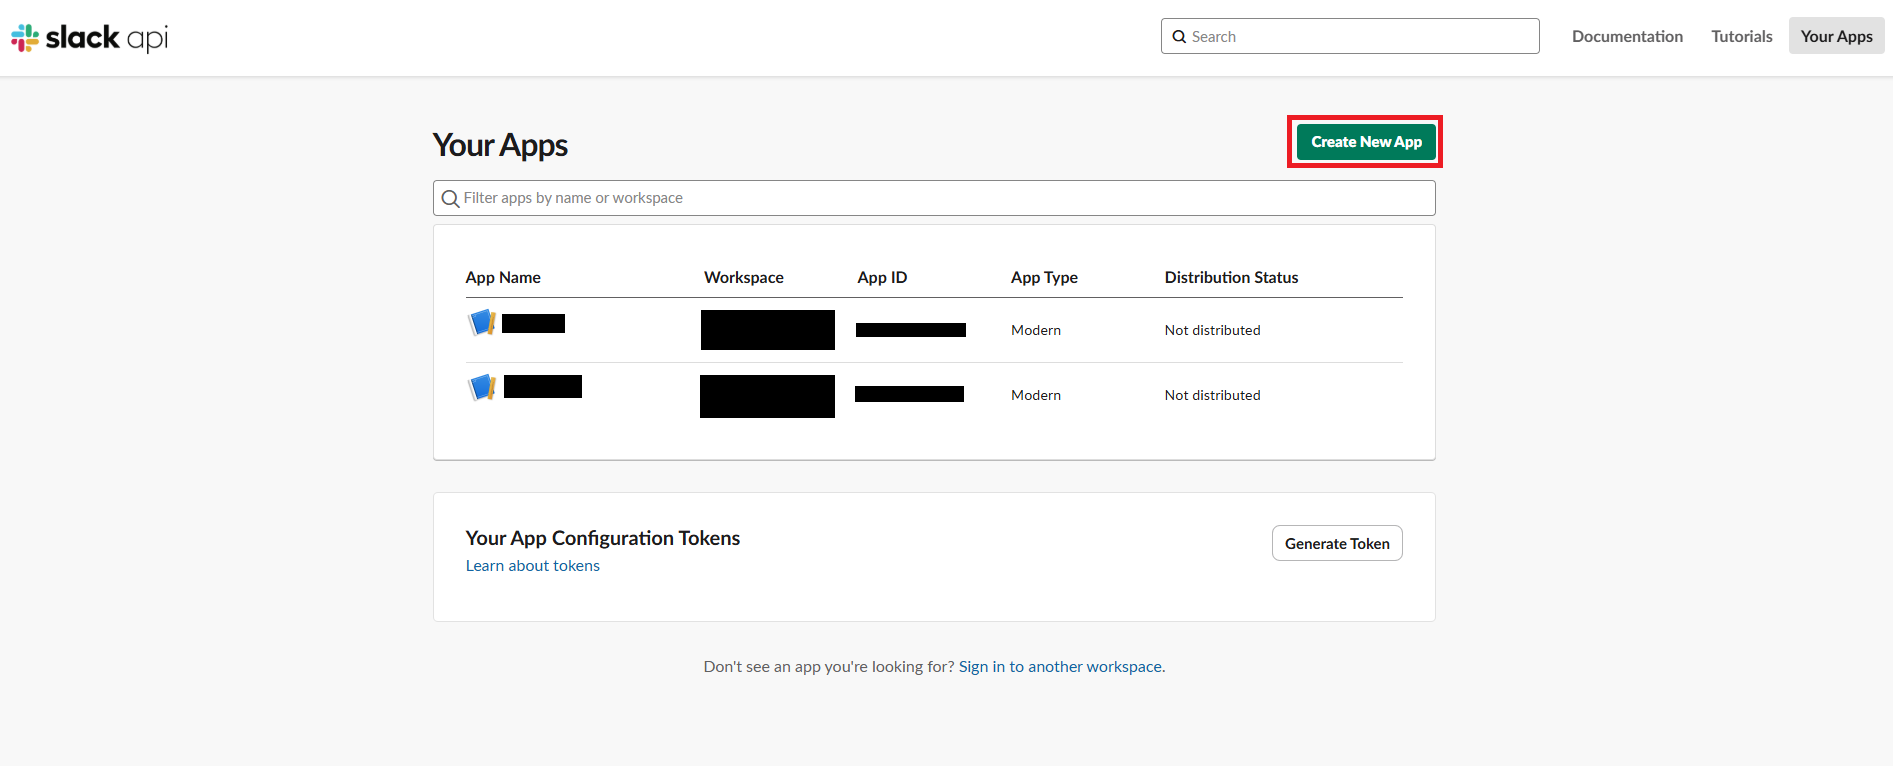The width and height of the screenshot is (1893, 766).
Task: Click Modern in the first app row
Action: pos(1036,330)
